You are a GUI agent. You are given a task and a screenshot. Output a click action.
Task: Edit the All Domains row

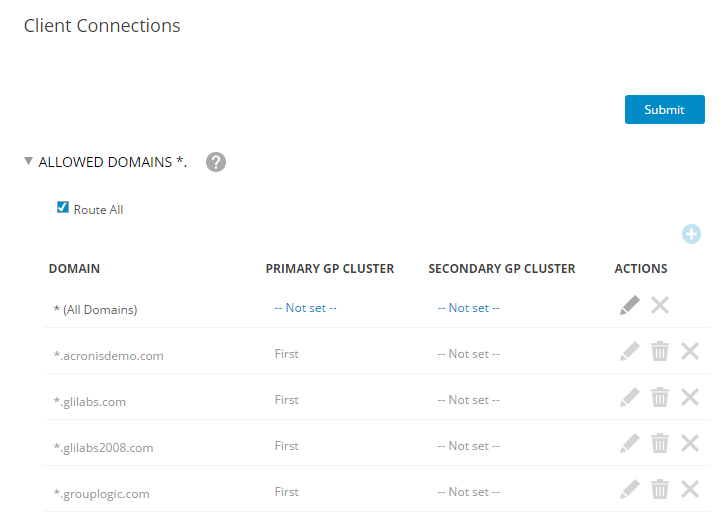click(629, 305)
